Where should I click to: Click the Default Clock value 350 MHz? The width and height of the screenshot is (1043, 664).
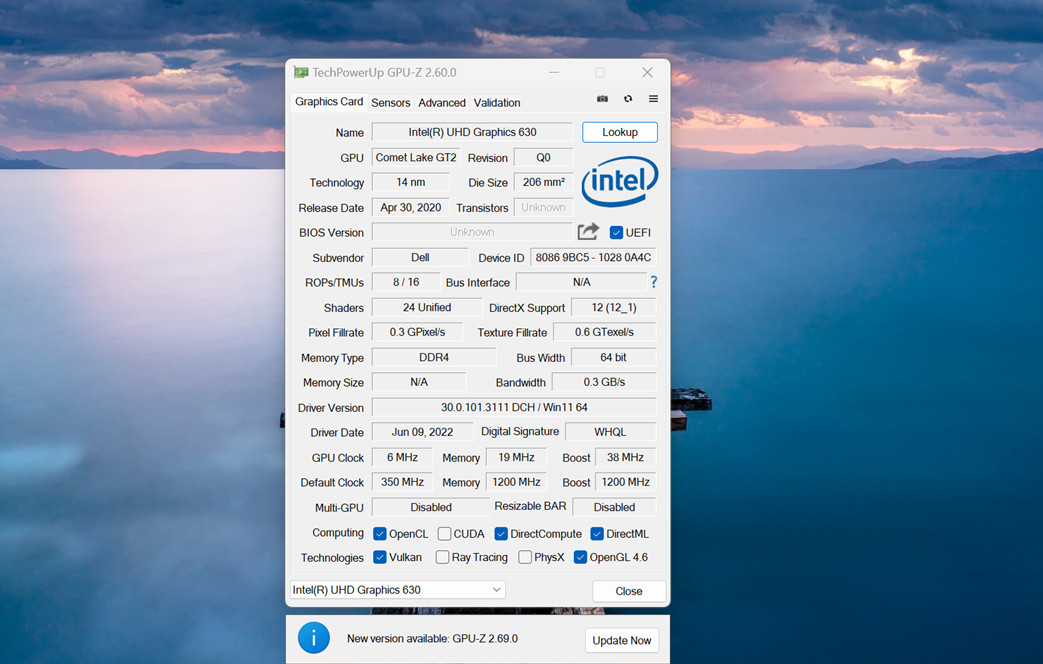402,482
